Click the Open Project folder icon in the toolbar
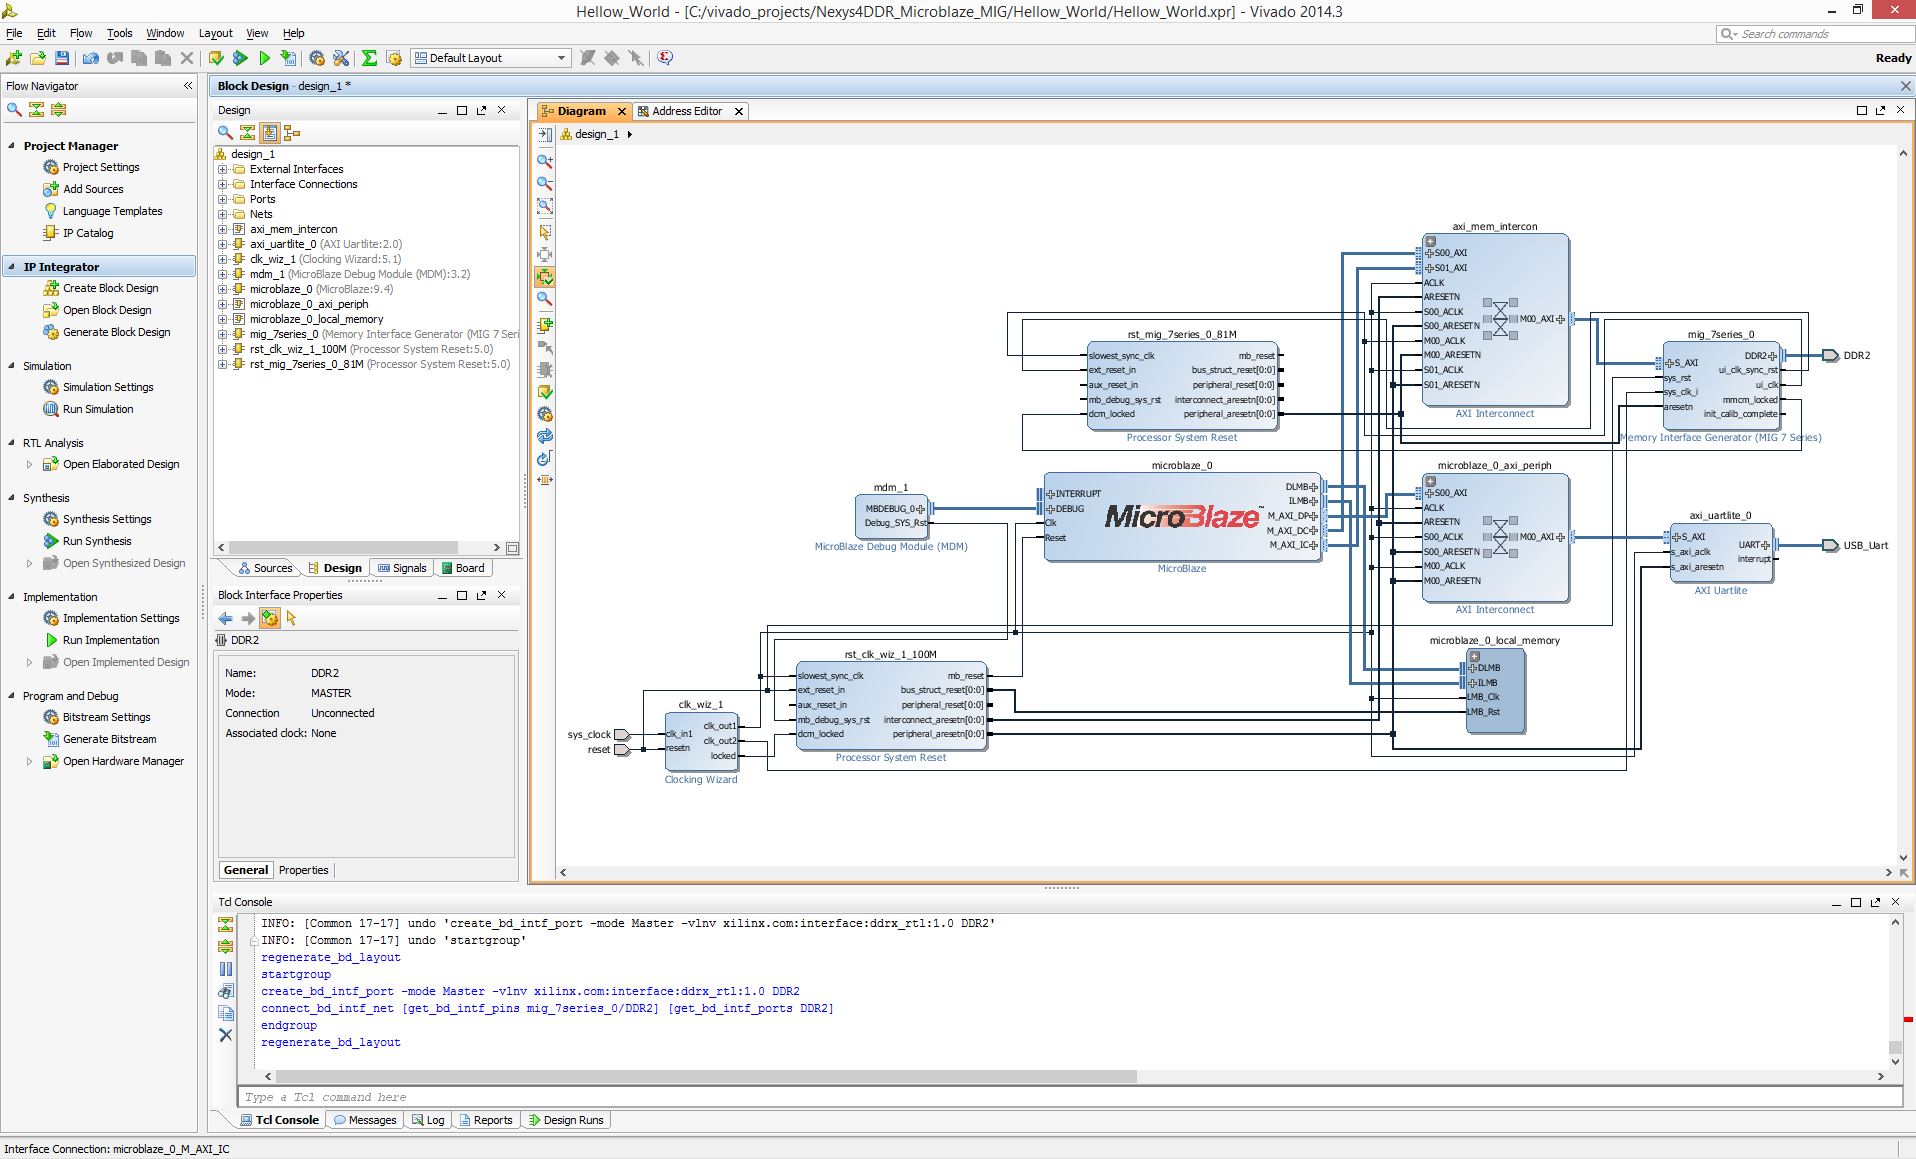This screenshot has height=1159, width=1916. 38,58
